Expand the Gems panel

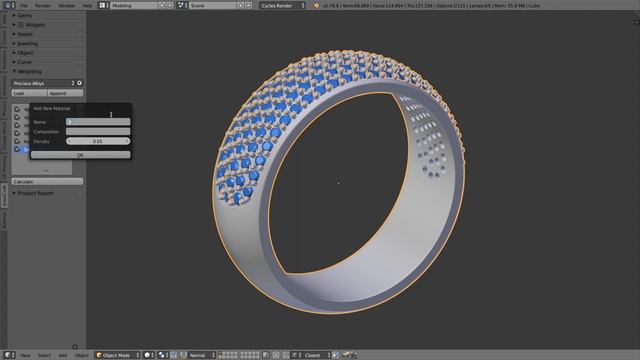coord(14,15)
